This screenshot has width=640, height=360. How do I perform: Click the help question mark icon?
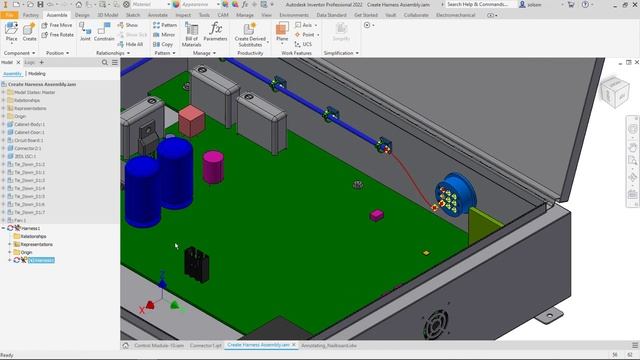[x=585, y=4]
